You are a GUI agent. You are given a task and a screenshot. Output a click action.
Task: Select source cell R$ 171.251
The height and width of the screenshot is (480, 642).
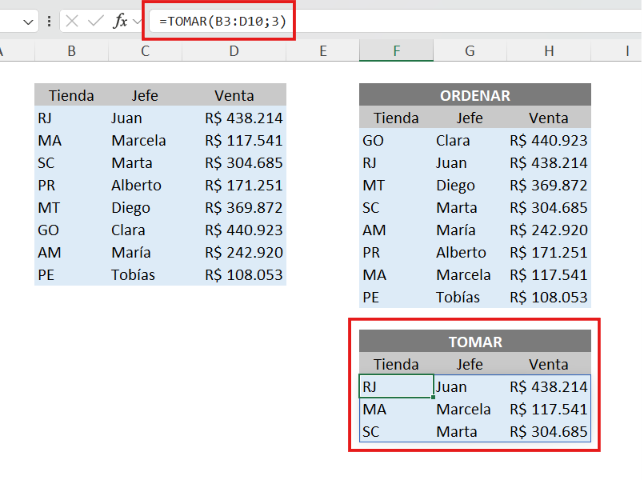click(x=234, y=185)
